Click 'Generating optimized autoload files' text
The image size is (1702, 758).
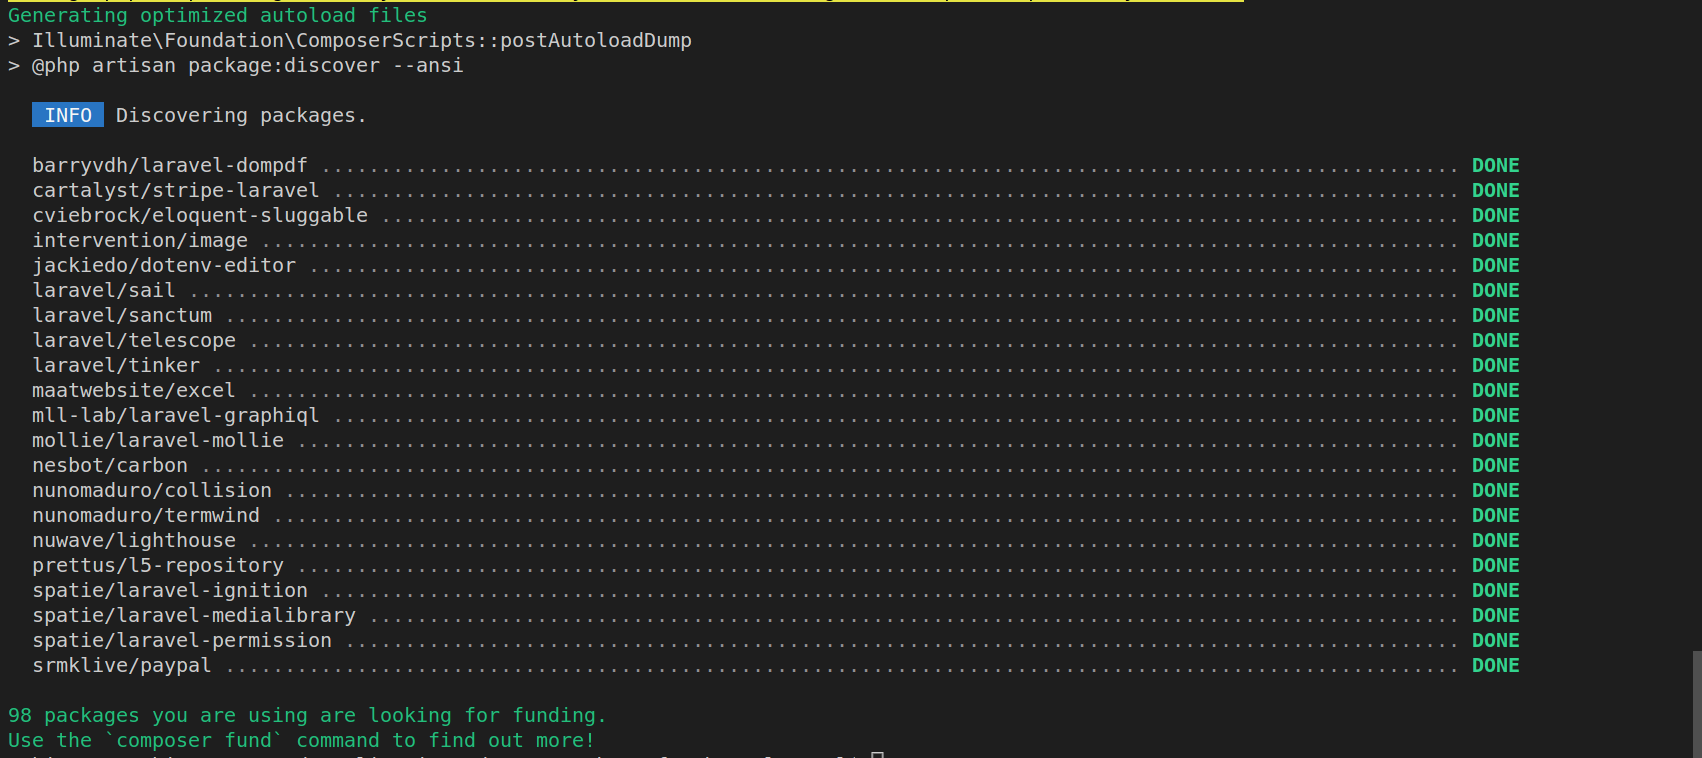click(x=217, y=16)
